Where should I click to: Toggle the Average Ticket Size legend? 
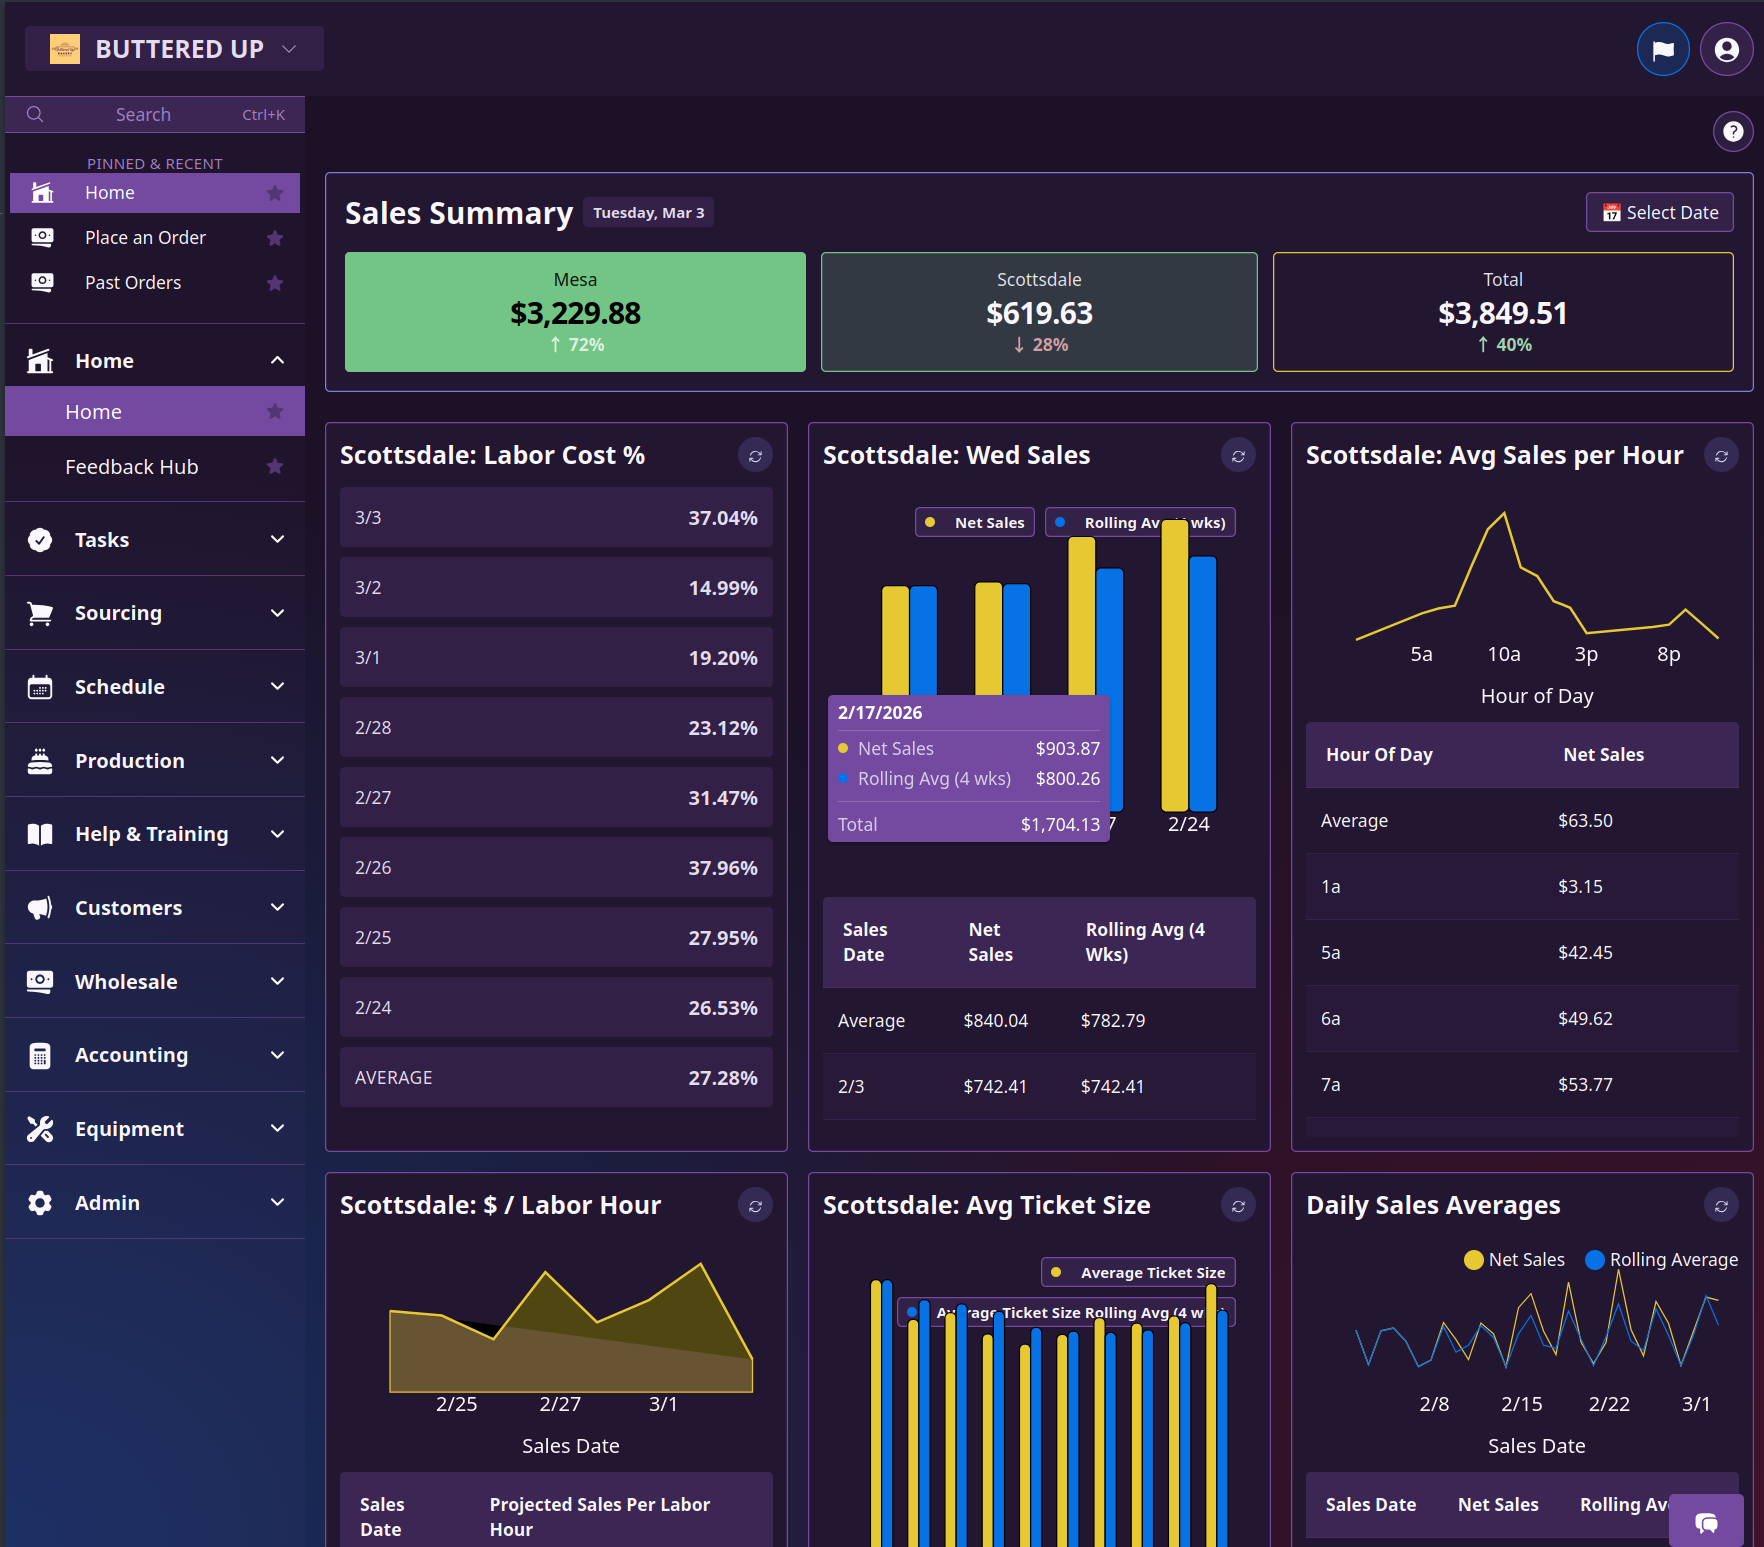[1137, 1271]
